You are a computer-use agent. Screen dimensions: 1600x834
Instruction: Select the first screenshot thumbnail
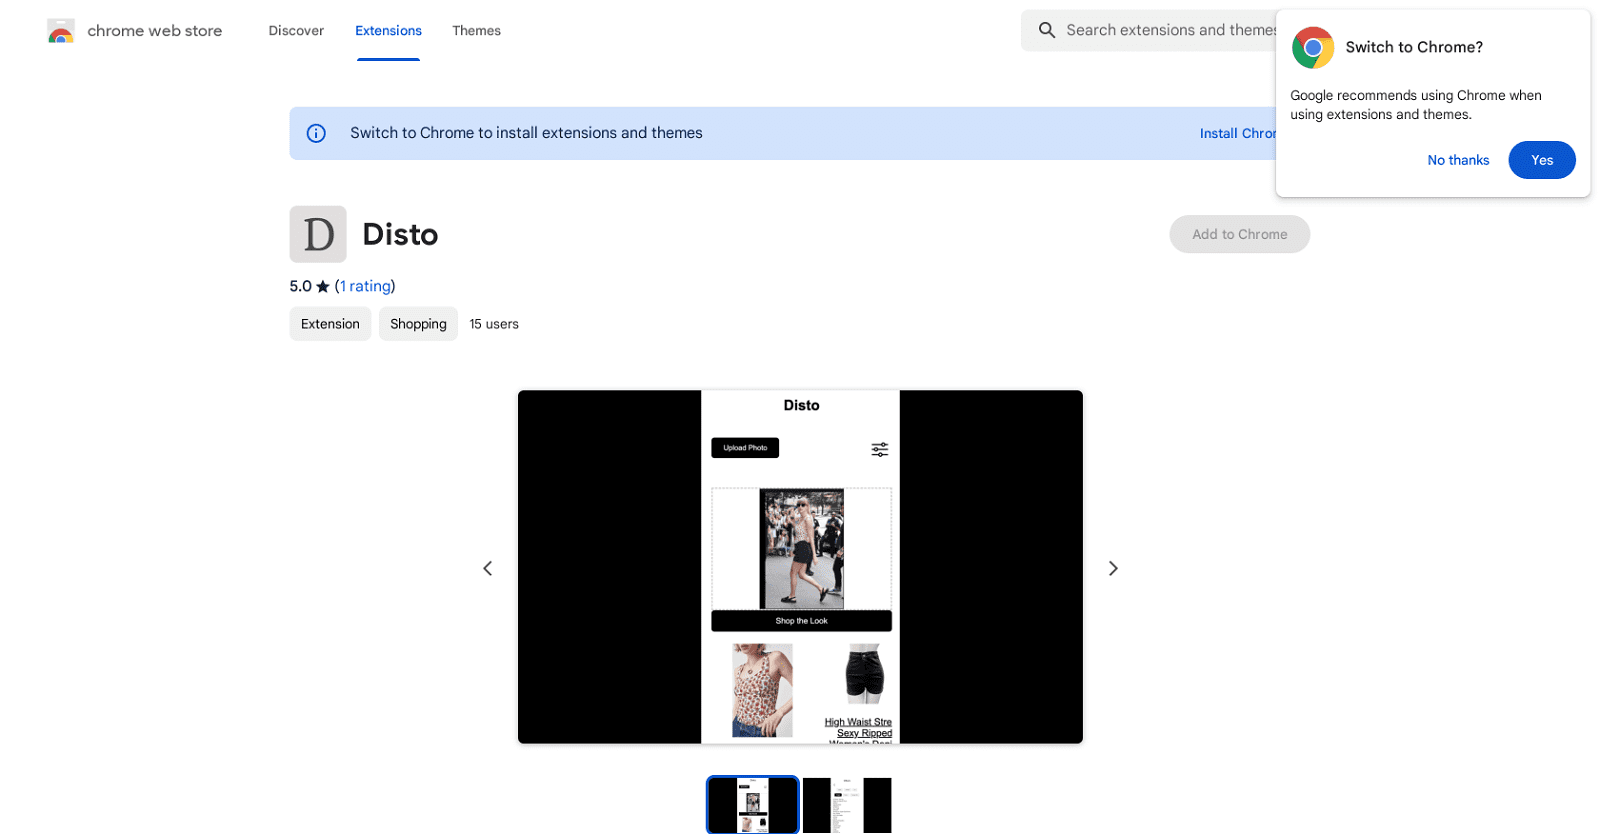tap(753, 804)
